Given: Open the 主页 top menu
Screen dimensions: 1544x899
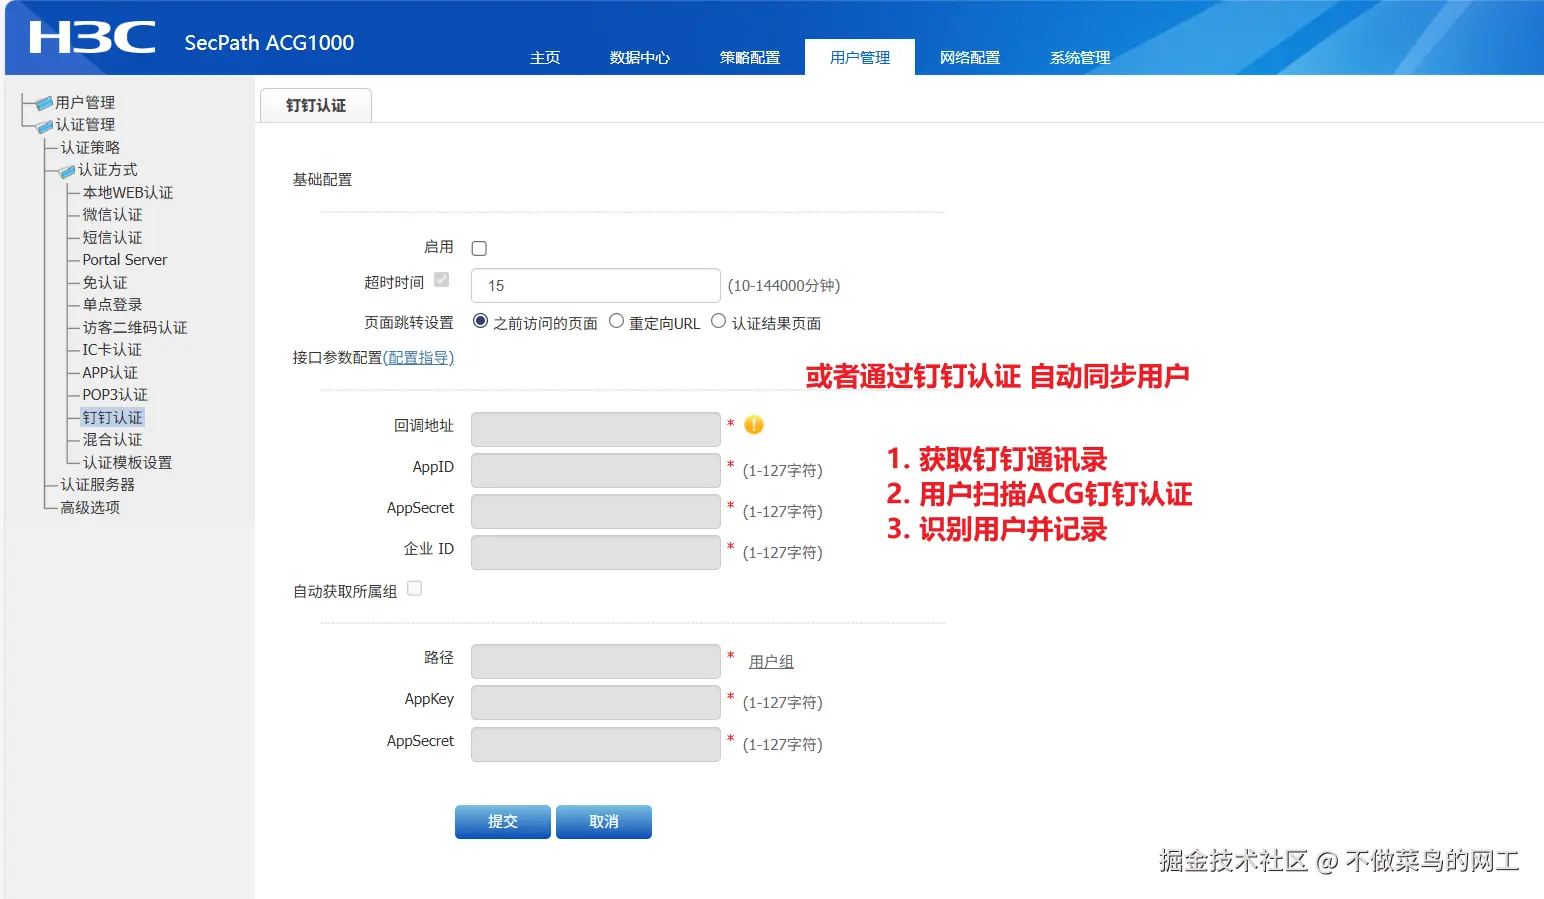Looking at the screenshot, I should (545, 58).
